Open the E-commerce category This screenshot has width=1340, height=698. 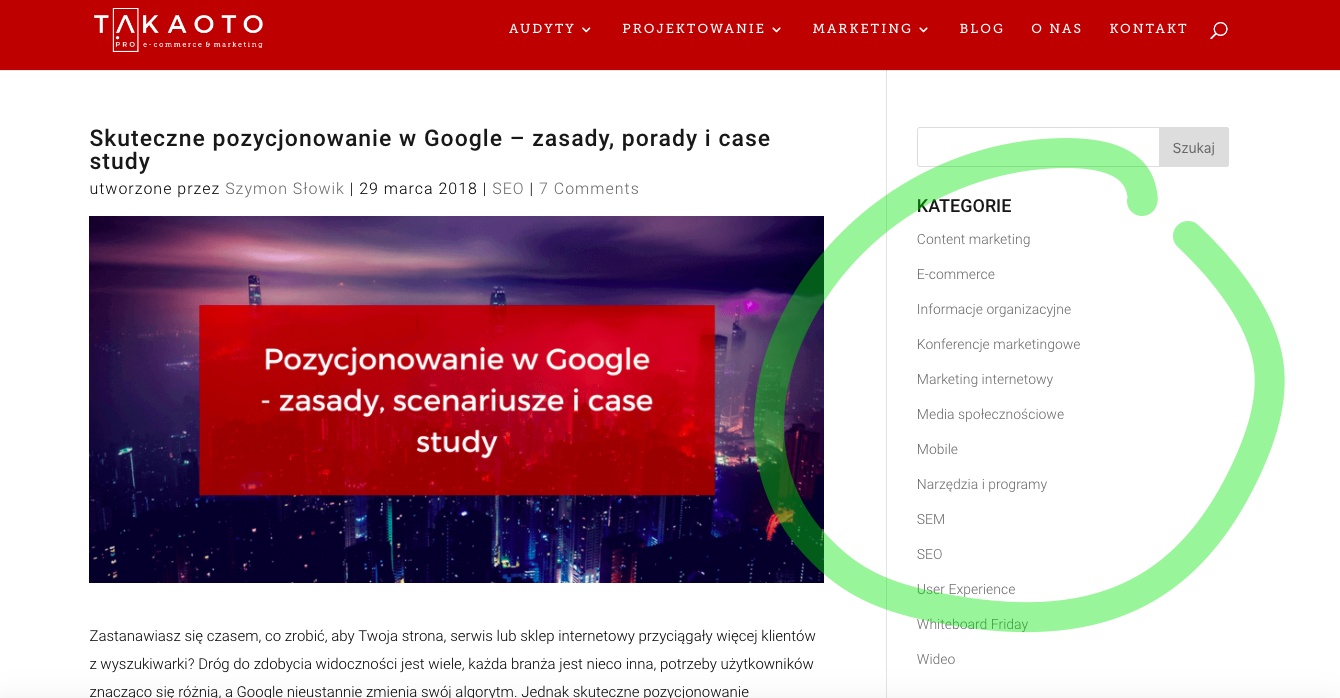[956, 274]
